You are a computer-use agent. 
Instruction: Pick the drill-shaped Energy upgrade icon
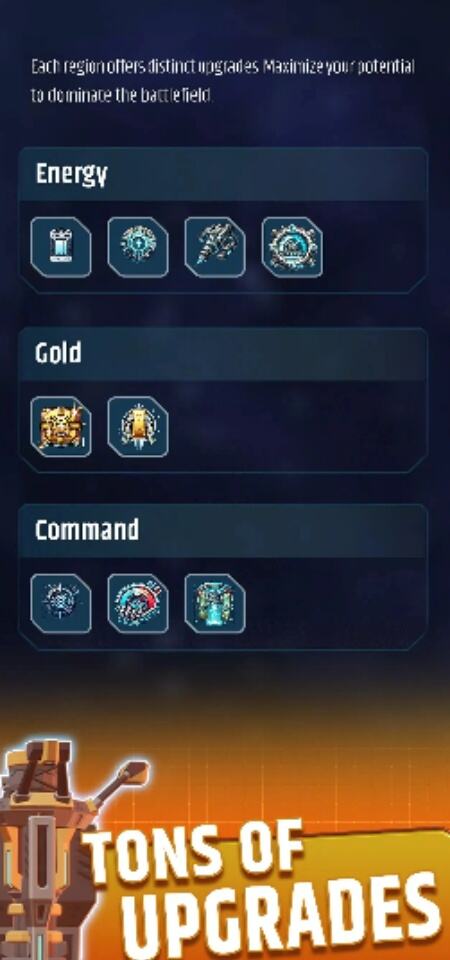pyautogui.click(x=215, y=247)
